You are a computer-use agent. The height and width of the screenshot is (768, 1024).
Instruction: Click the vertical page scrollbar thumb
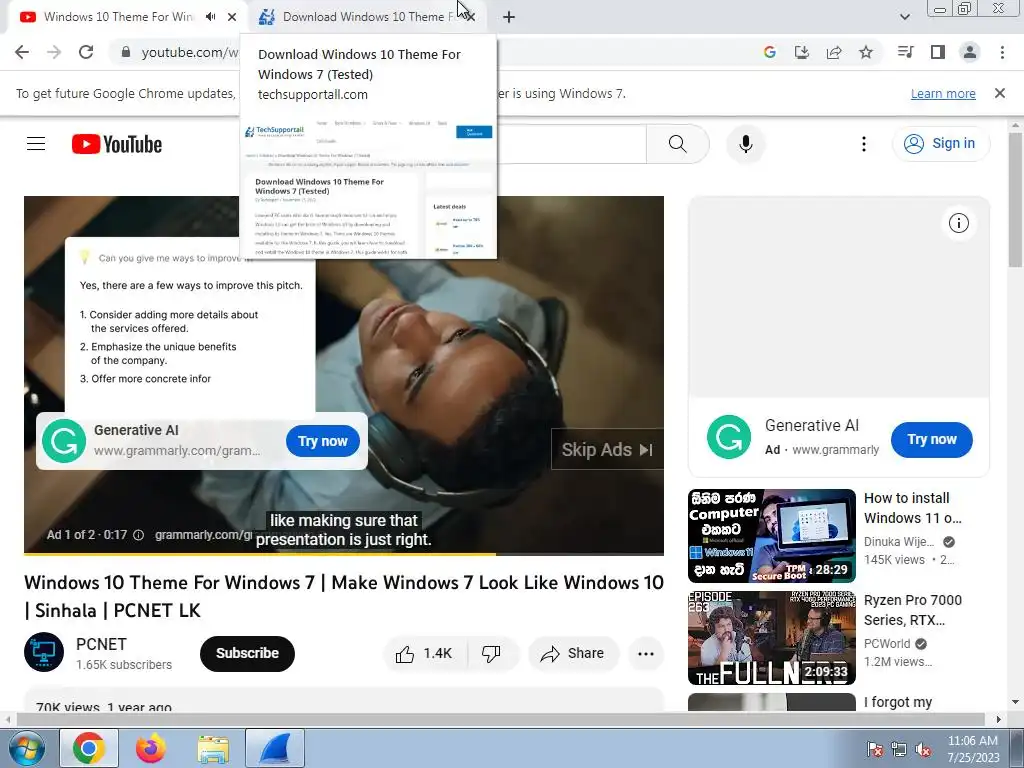(x=1015, y=199)
